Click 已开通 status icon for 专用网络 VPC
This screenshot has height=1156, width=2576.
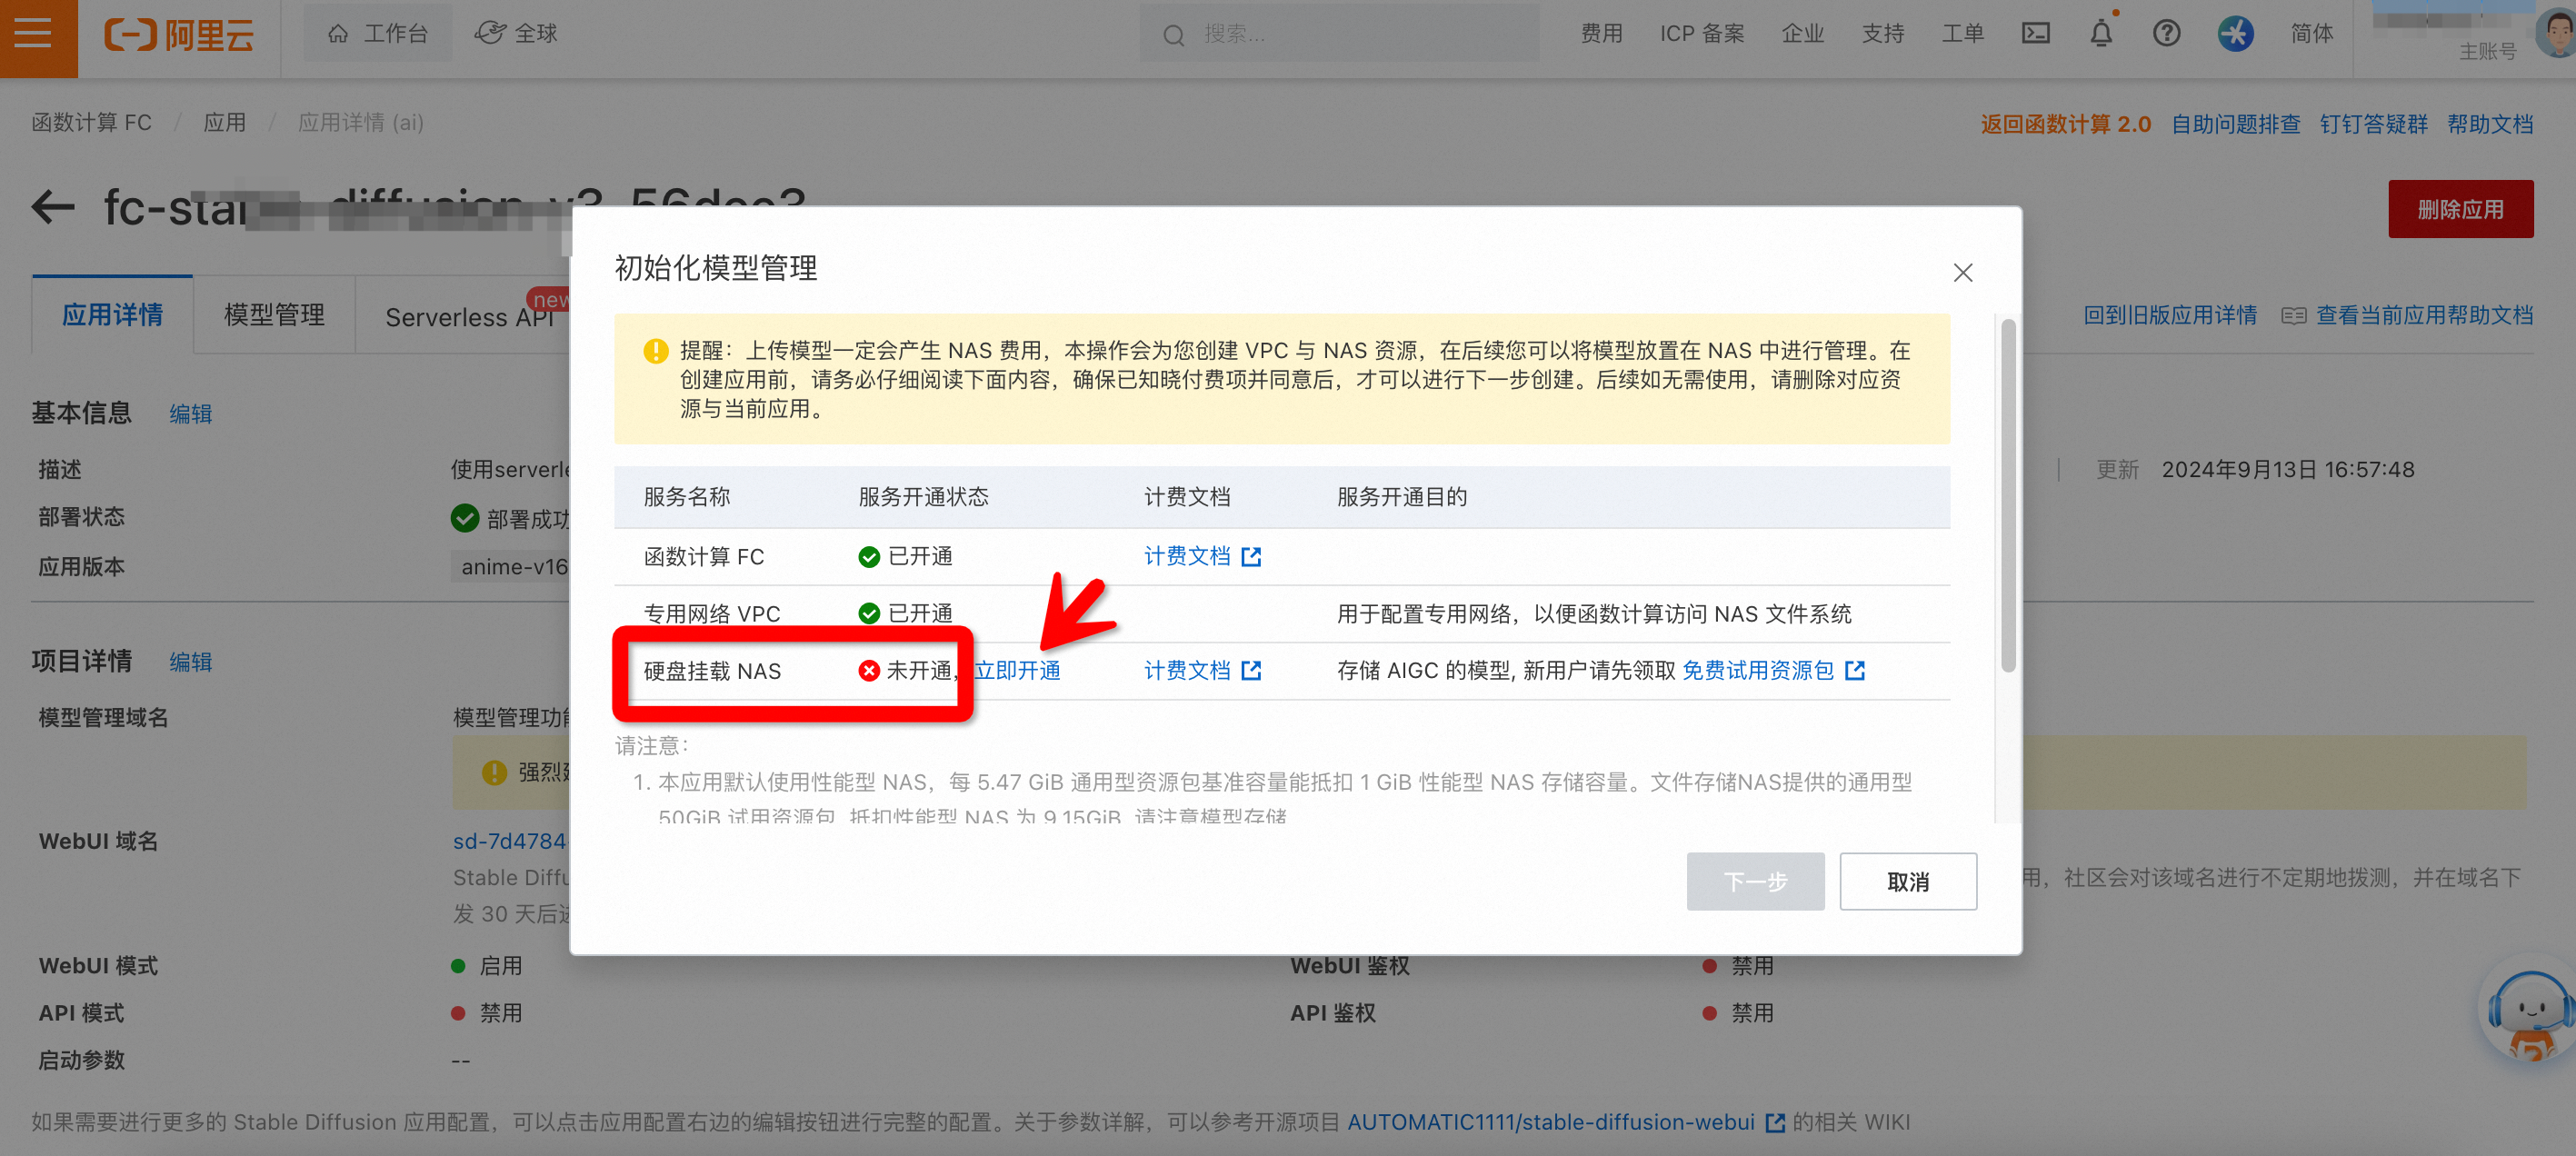869,613
